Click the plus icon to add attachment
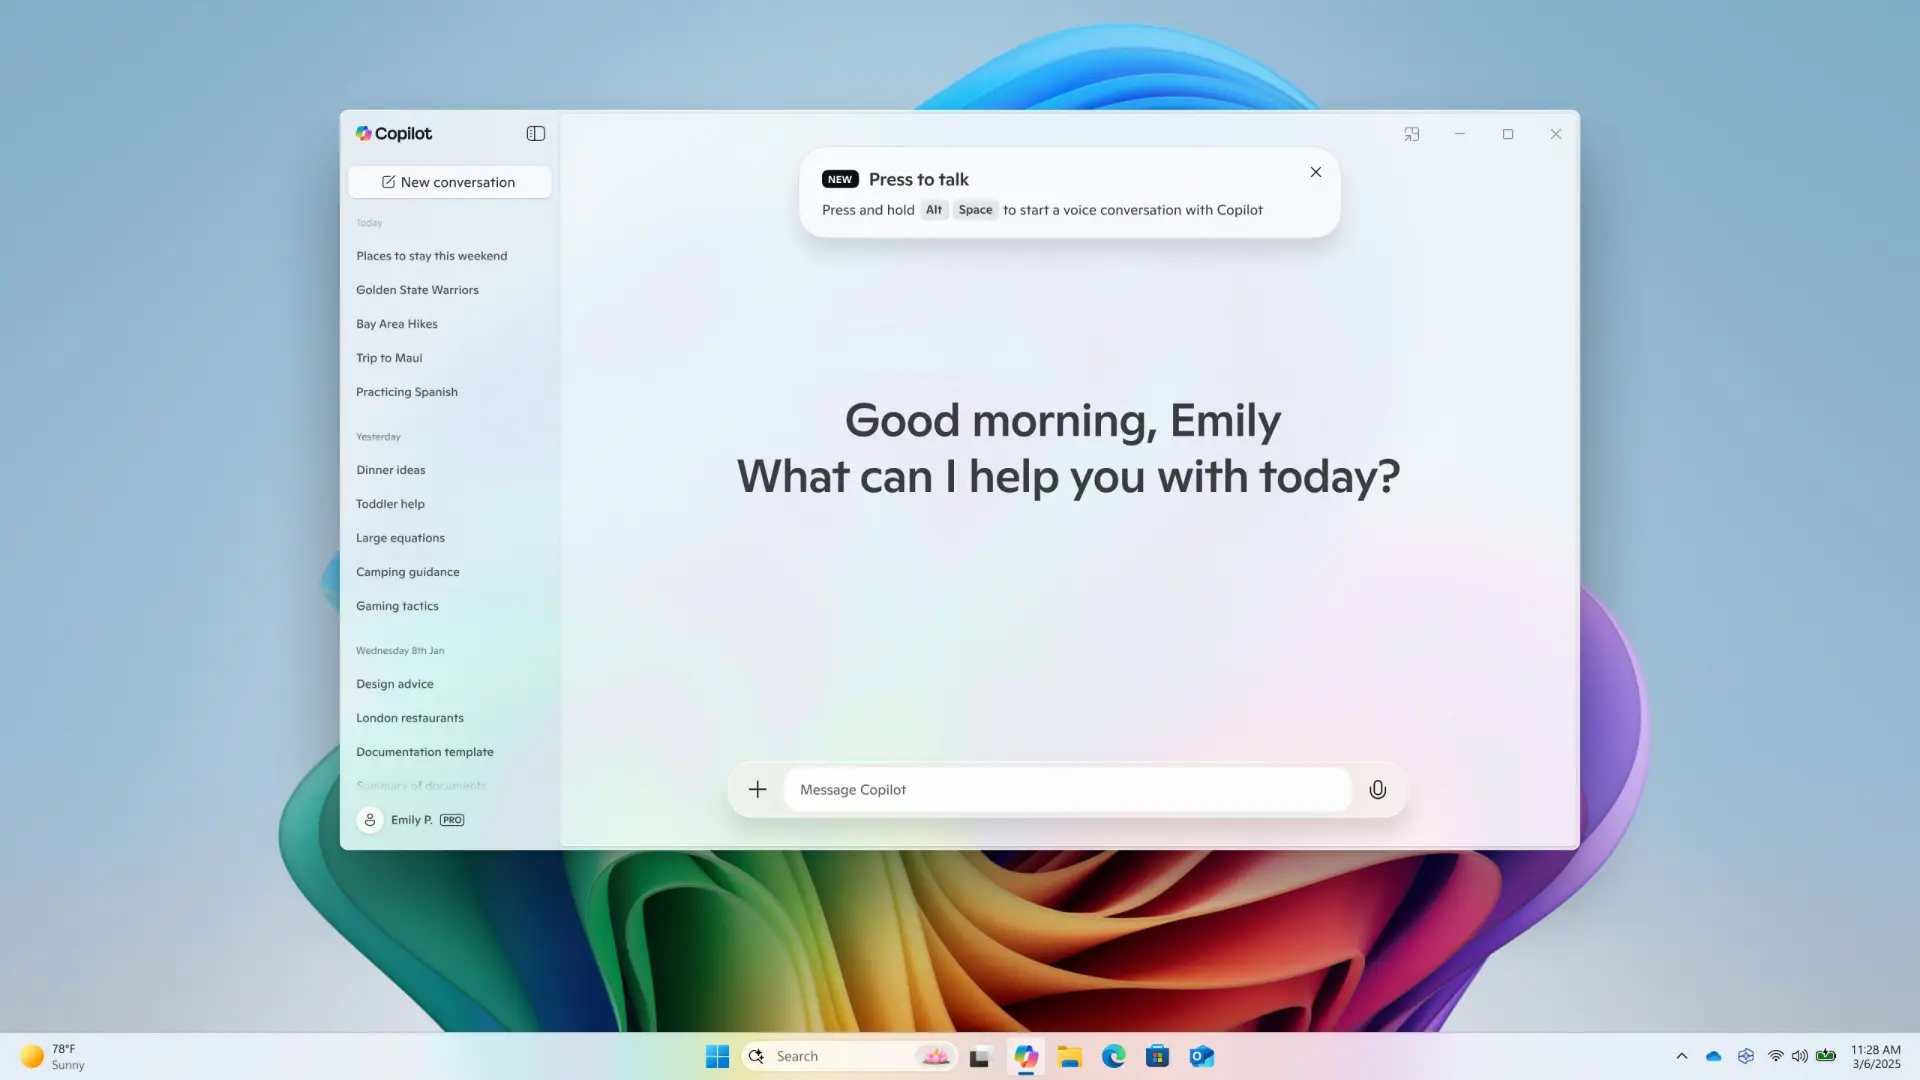 758,790
